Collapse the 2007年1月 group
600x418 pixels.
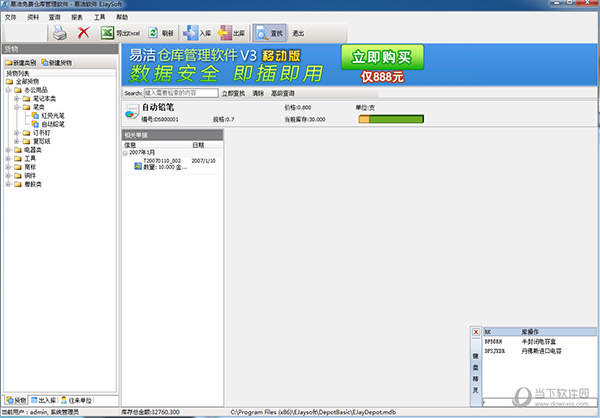(x=125, y=153)
